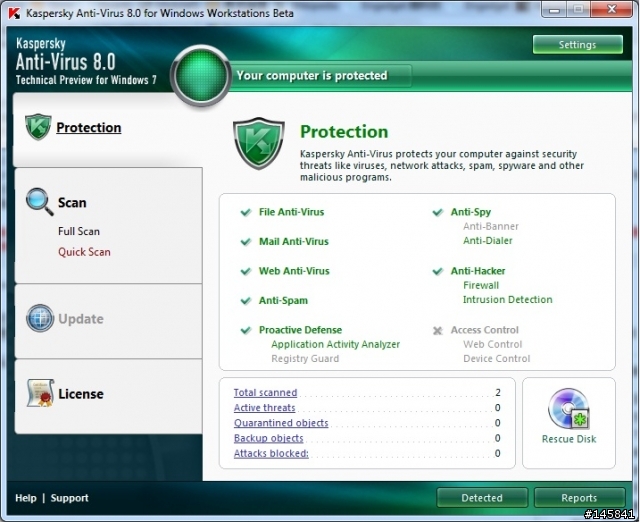Open Reports
The height and width of the screenshot is (522, 640).
click(x=579, y=498)
